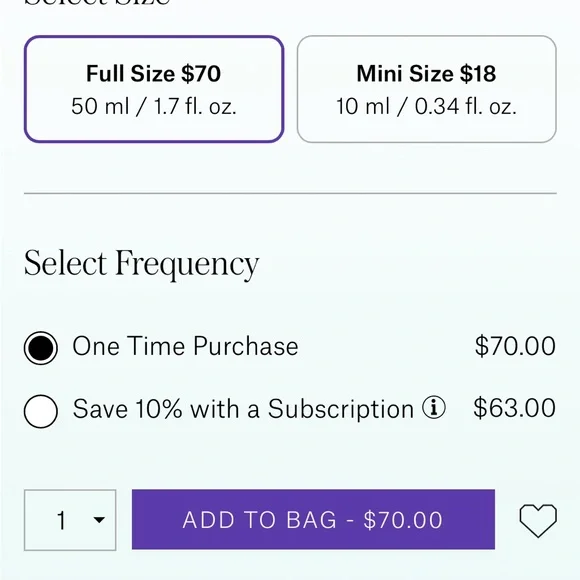Click the divider line above Select Frequency
580x580 pixels.
(290, 193)
